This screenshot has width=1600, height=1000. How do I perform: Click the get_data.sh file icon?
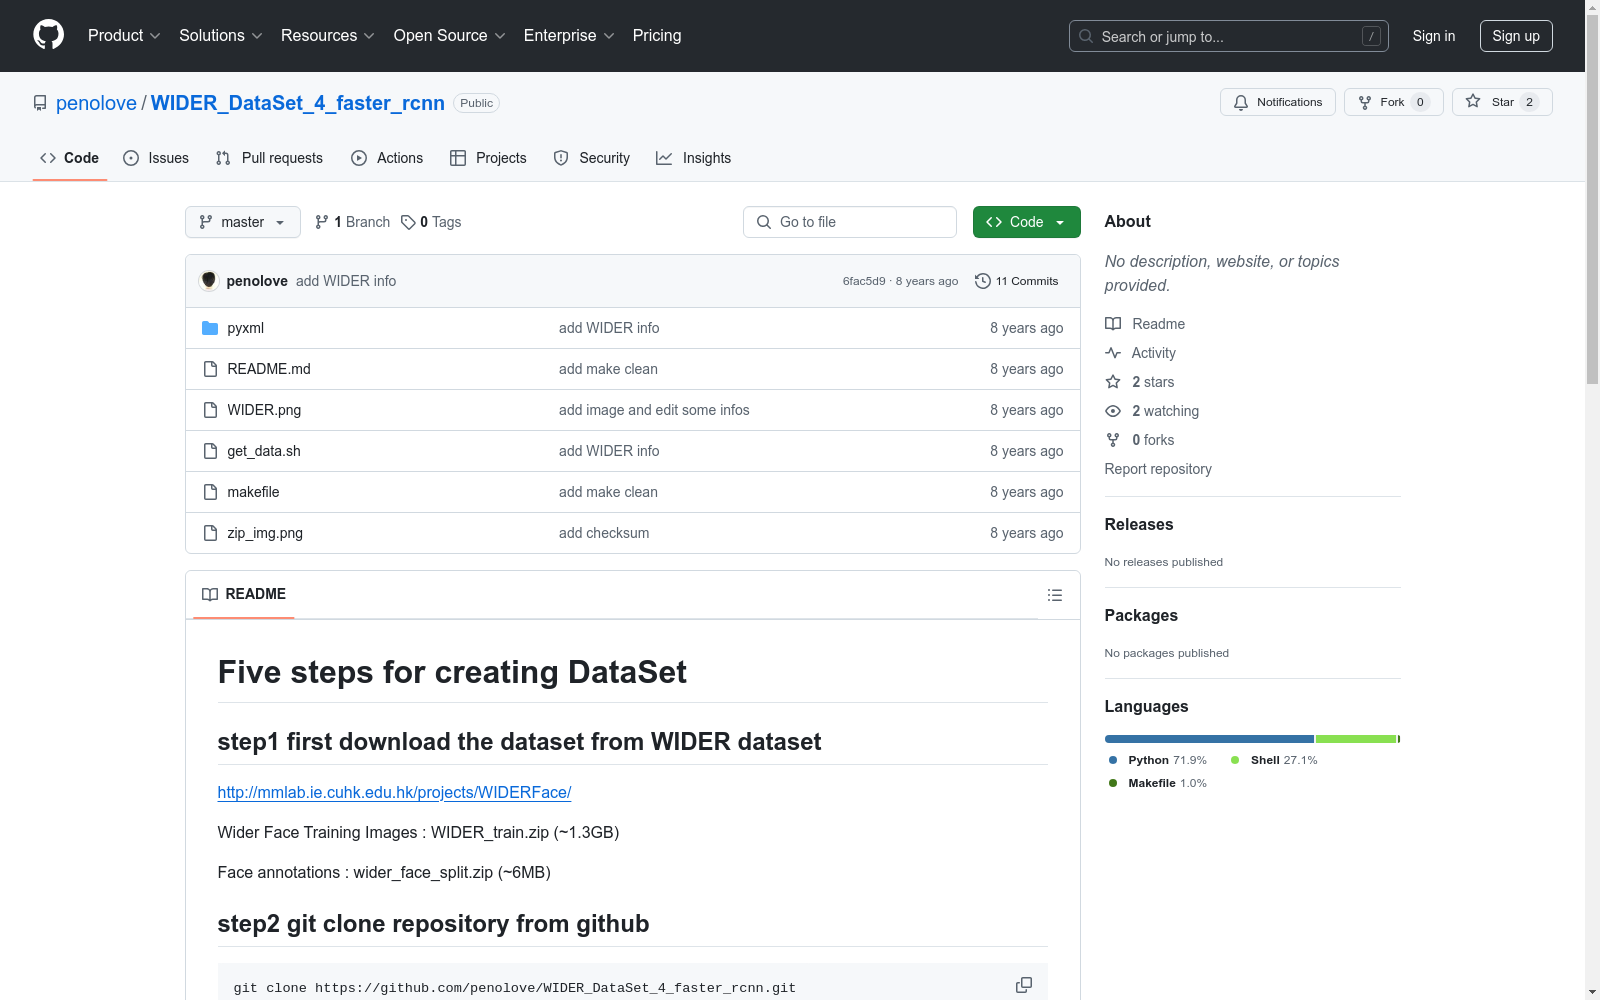210,451
